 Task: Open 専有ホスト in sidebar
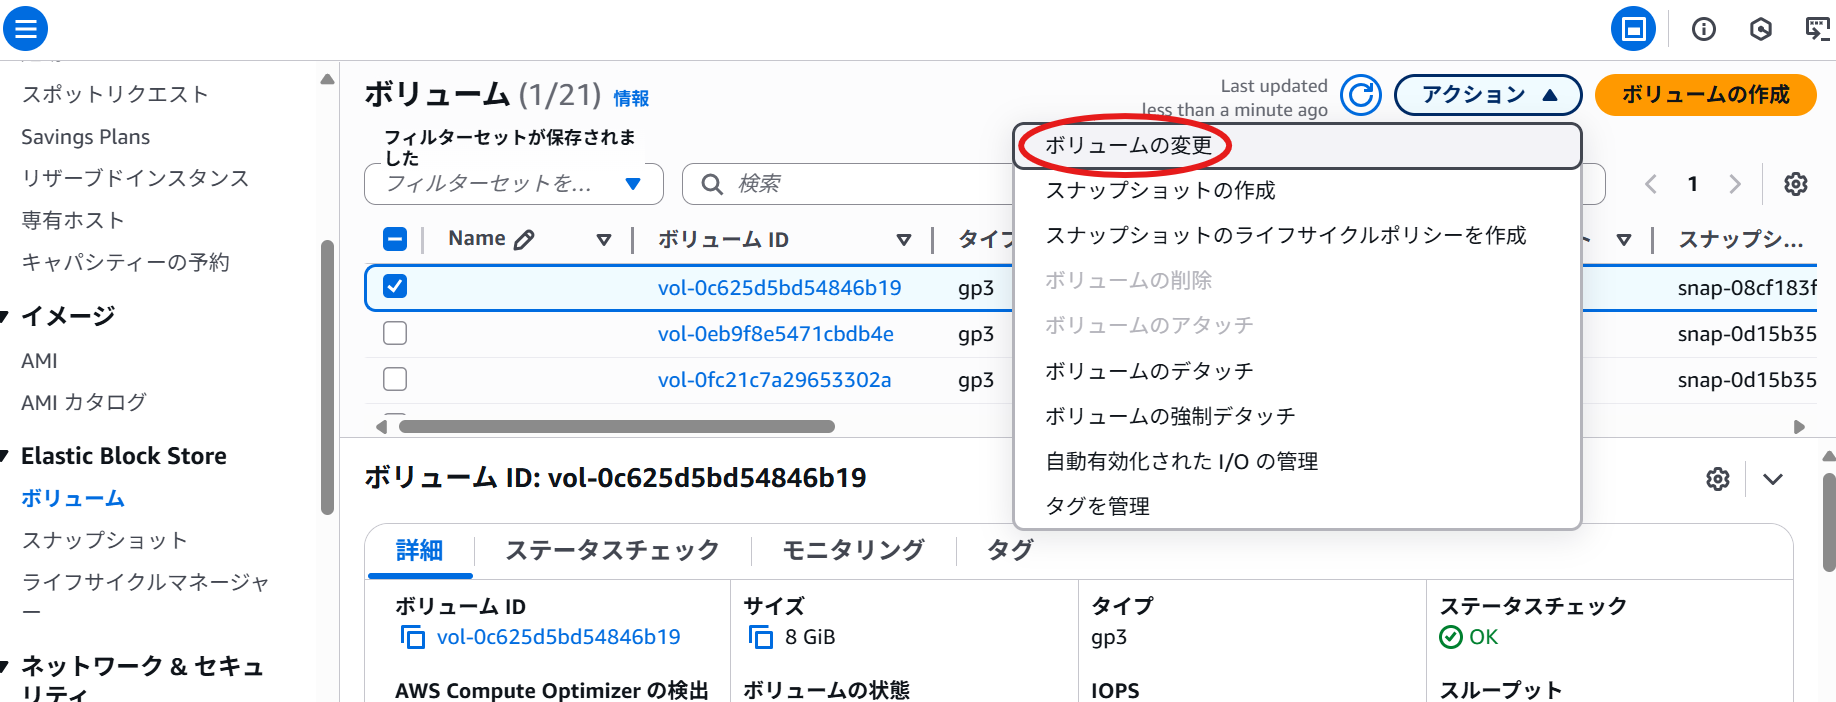pos(73,220)
